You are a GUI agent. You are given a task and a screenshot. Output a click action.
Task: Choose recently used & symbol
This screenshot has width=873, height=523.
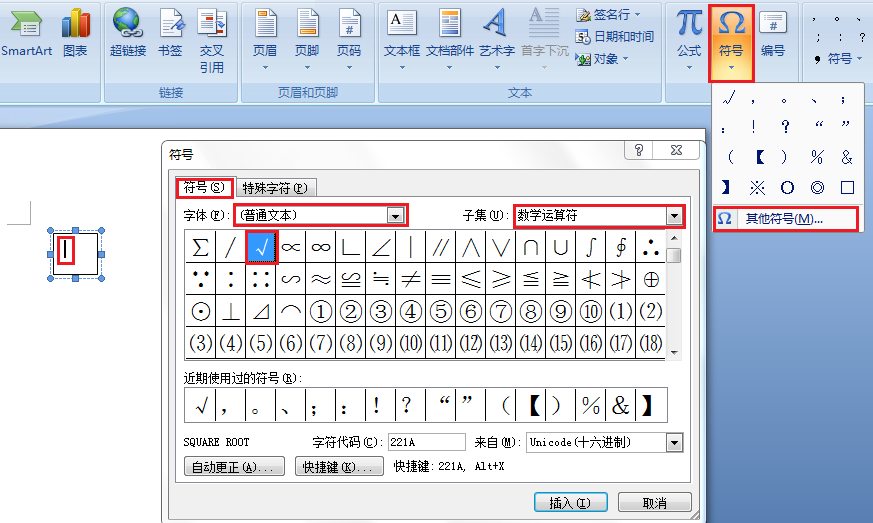(620, 405)
